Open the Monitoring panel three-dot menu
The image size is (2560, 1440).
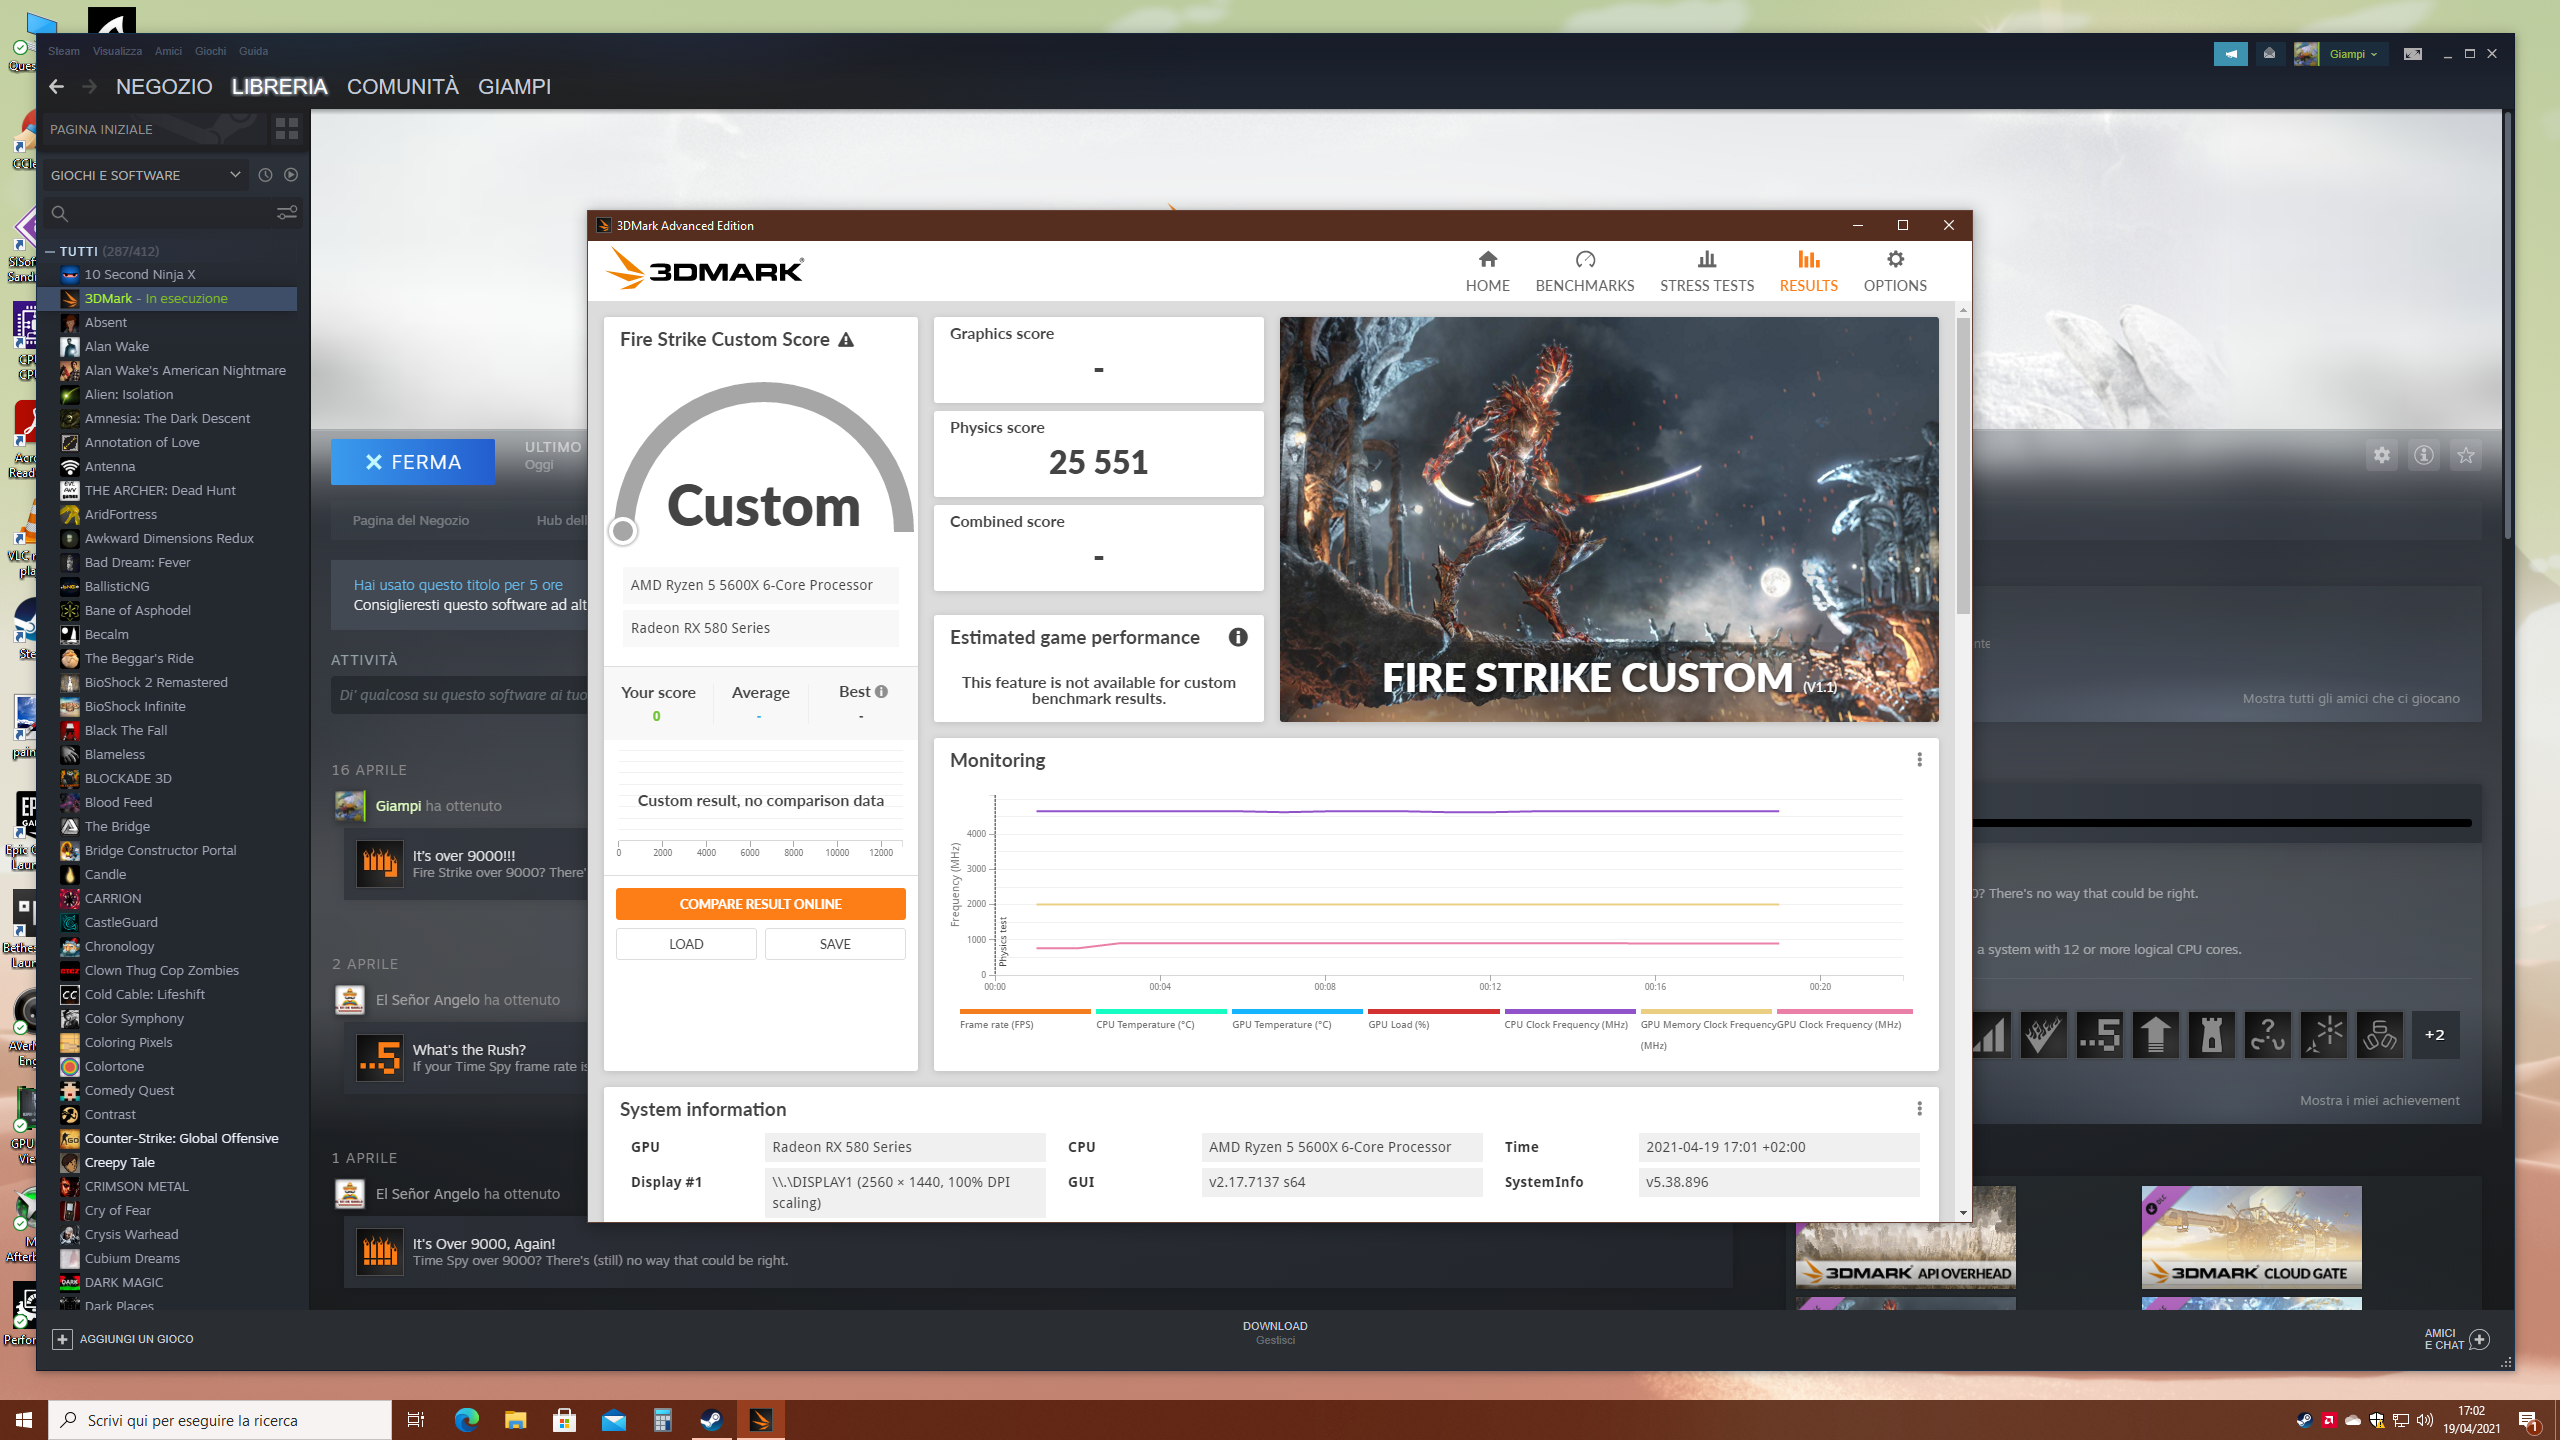click(1919, 760)
